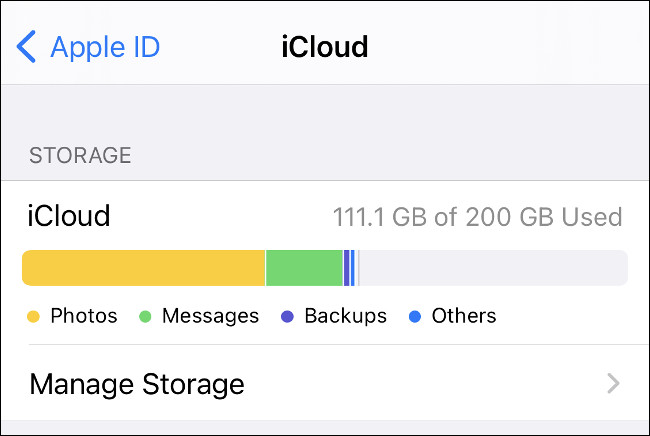Select the Messages legend label
This screenshot has width=650, height=436.
(210, 316)
